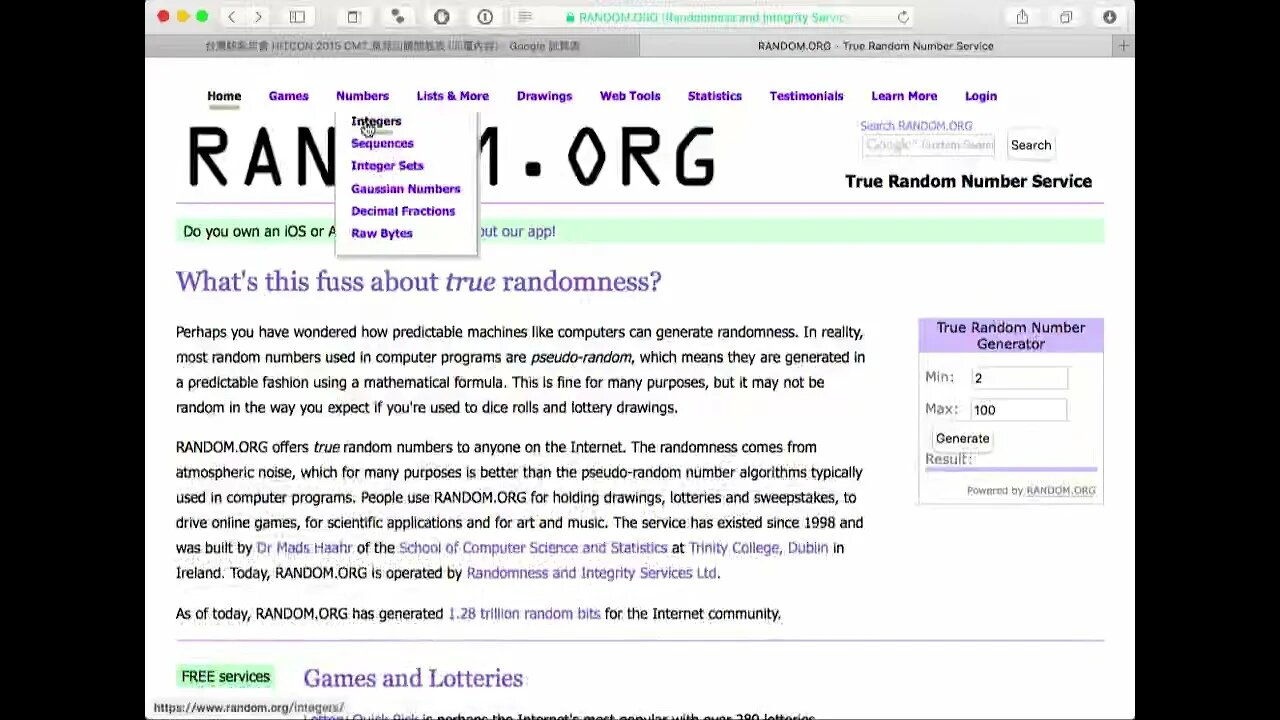Choose Integers from the Numbers dropdown
The width and height of the screenshot is (1280, 720).
click(376, 121)
